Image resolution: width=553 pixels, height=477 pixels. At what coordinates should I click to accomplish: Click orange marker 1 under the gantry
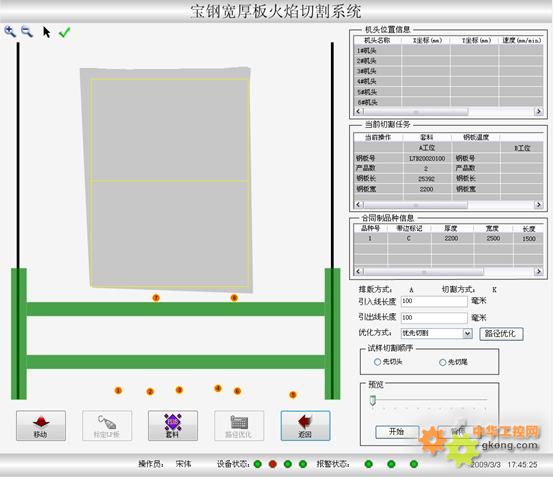pyautogui.click(x=118, y=391)
